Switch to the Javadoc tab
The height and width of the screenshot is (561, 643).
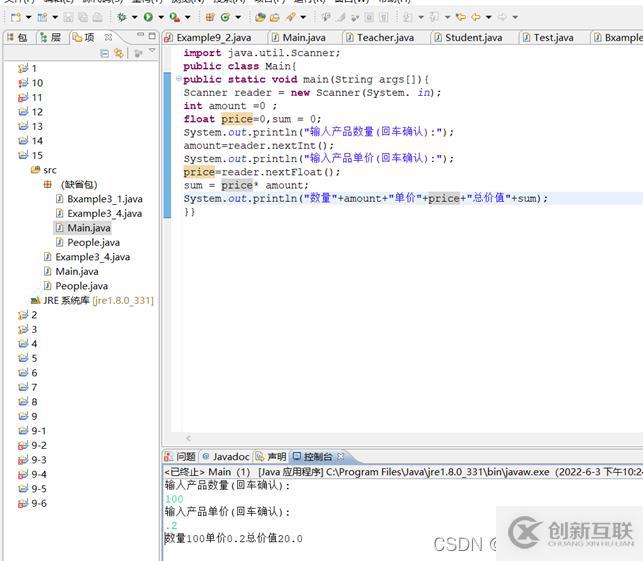[x=226, y=456]
